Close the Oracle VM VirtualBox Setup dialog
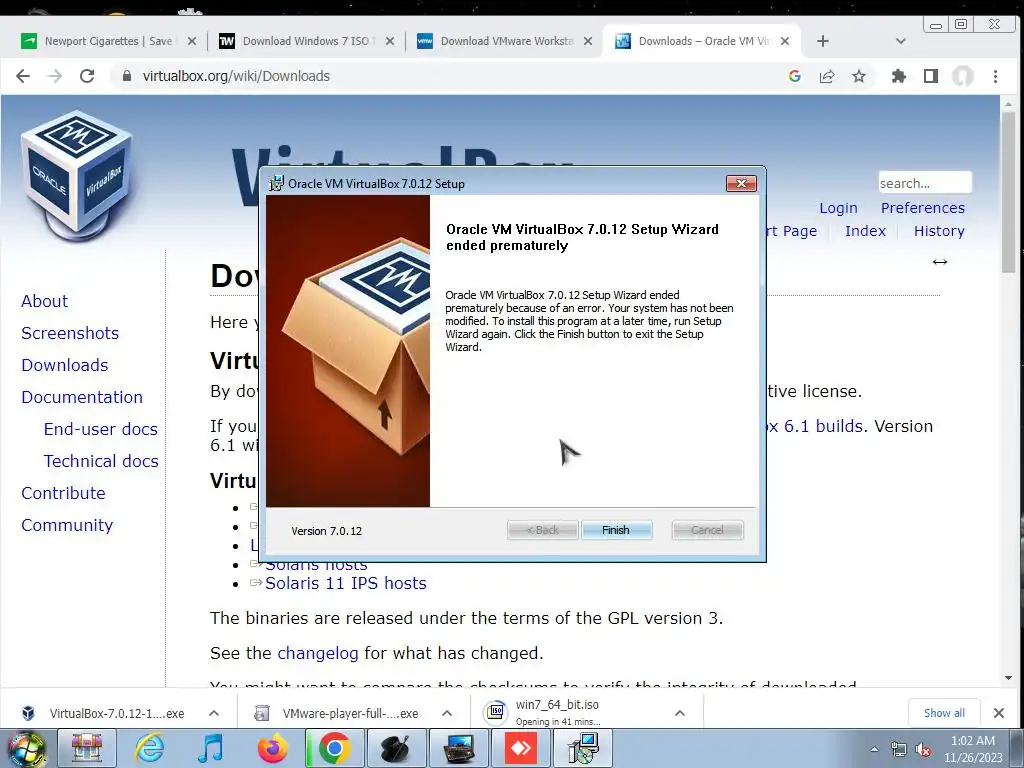 [x=741, y=184]
